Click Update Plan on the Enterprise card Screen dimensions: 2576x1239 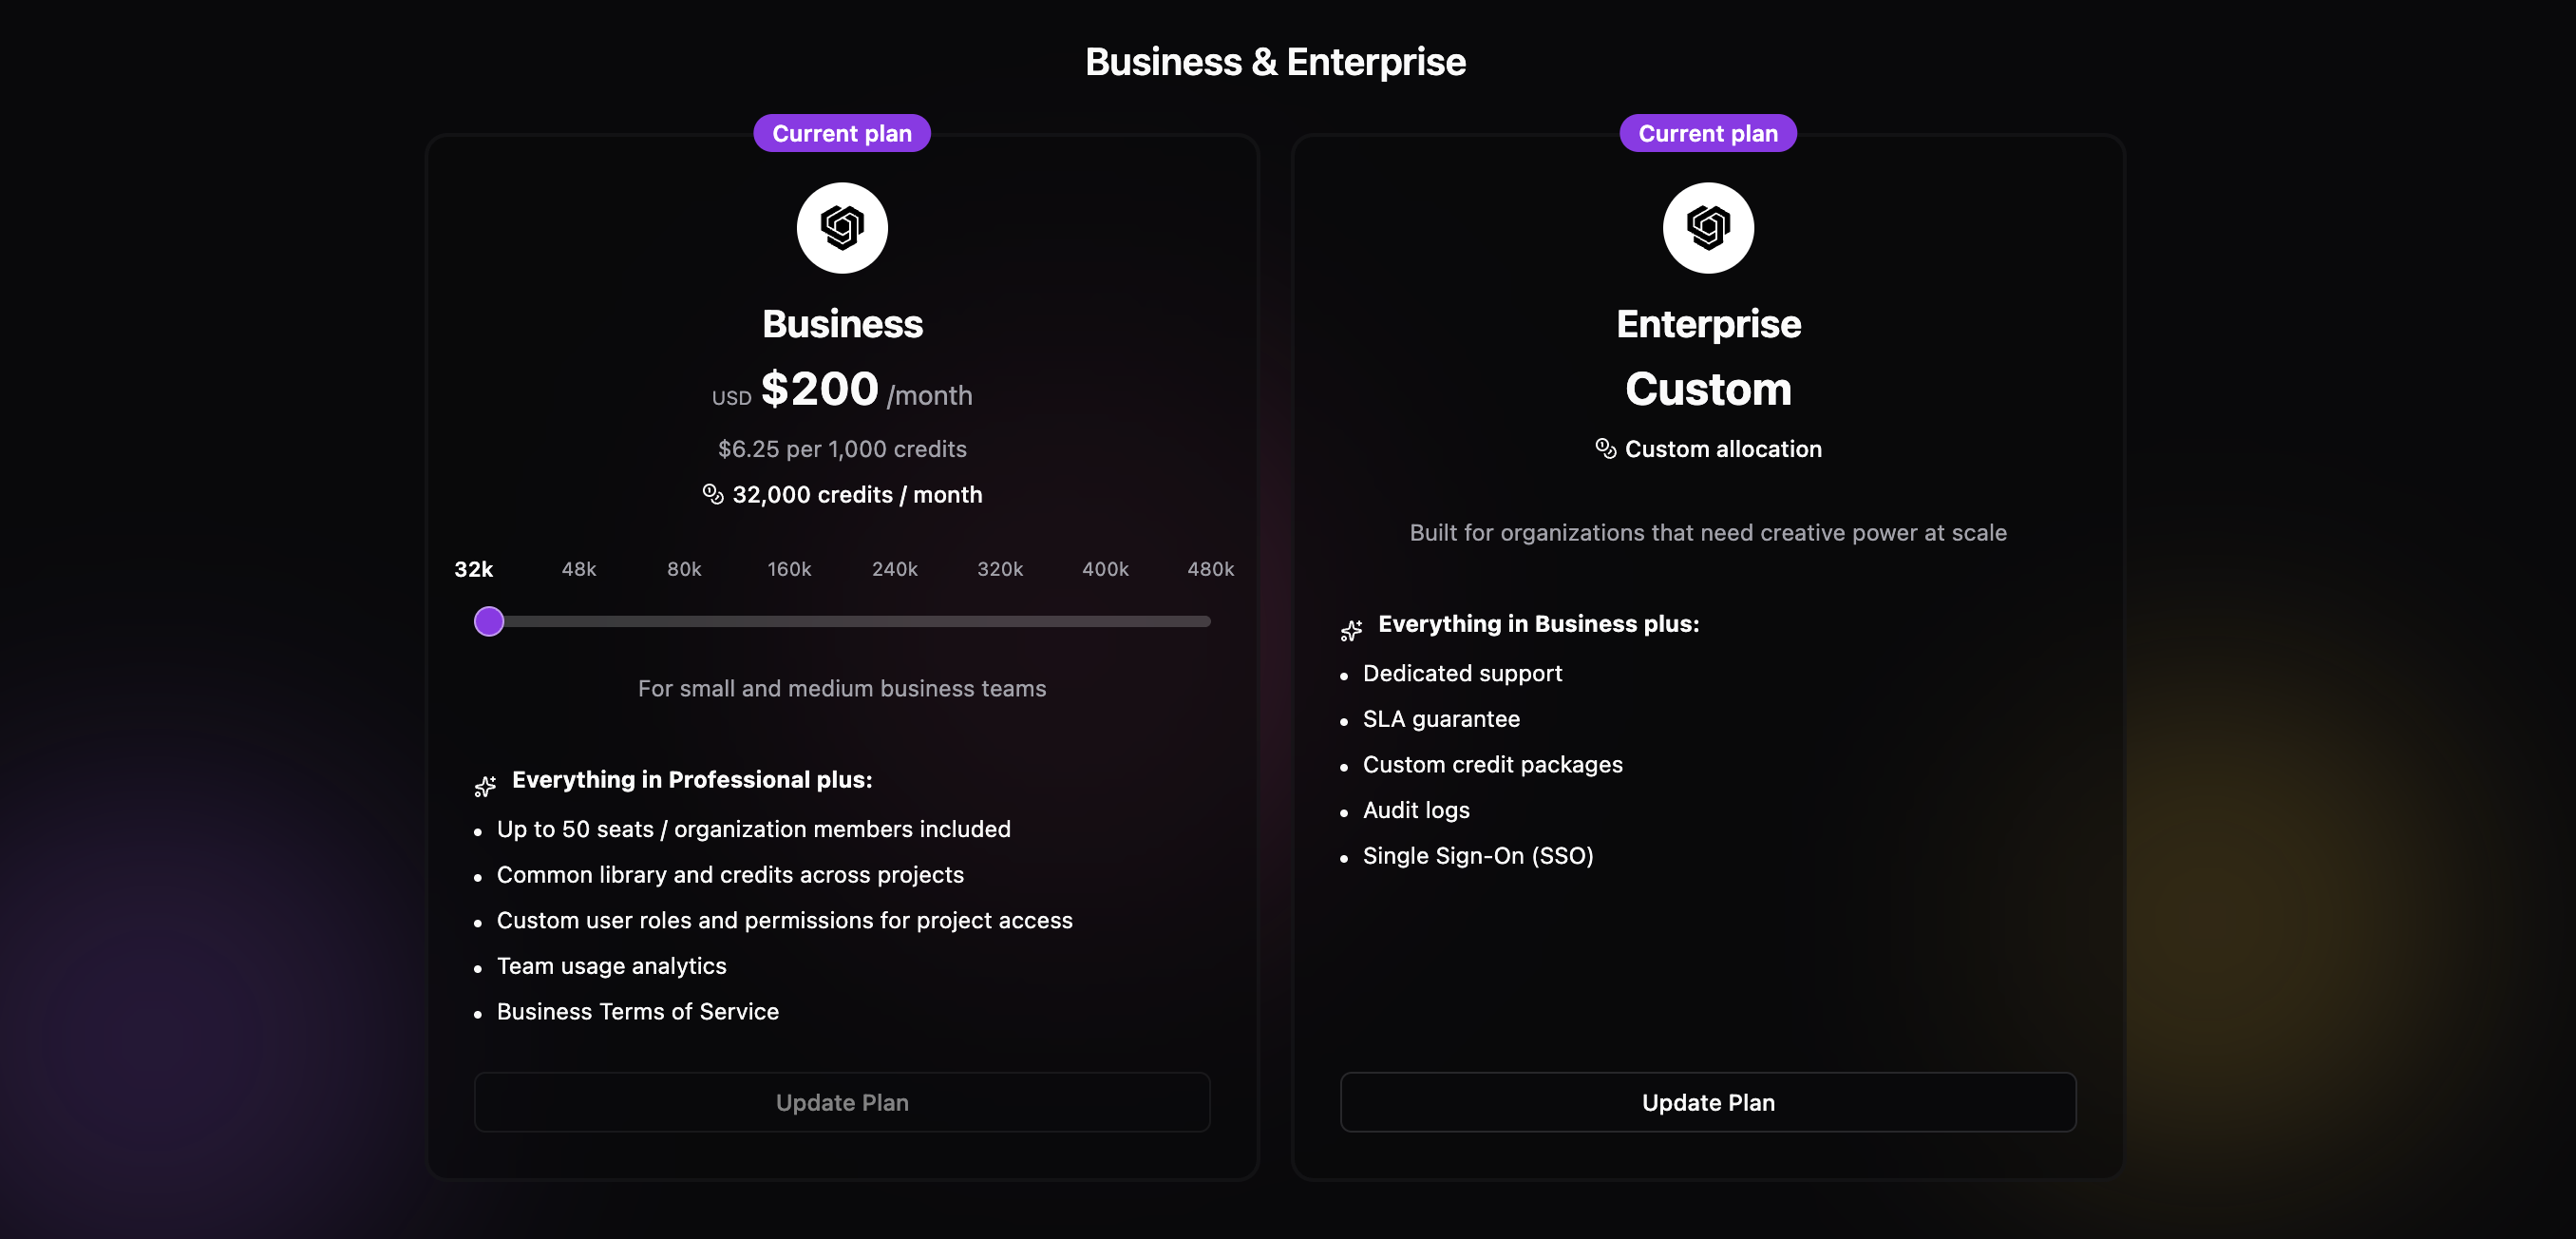pyautogui.click(x=1707, y=1102)
